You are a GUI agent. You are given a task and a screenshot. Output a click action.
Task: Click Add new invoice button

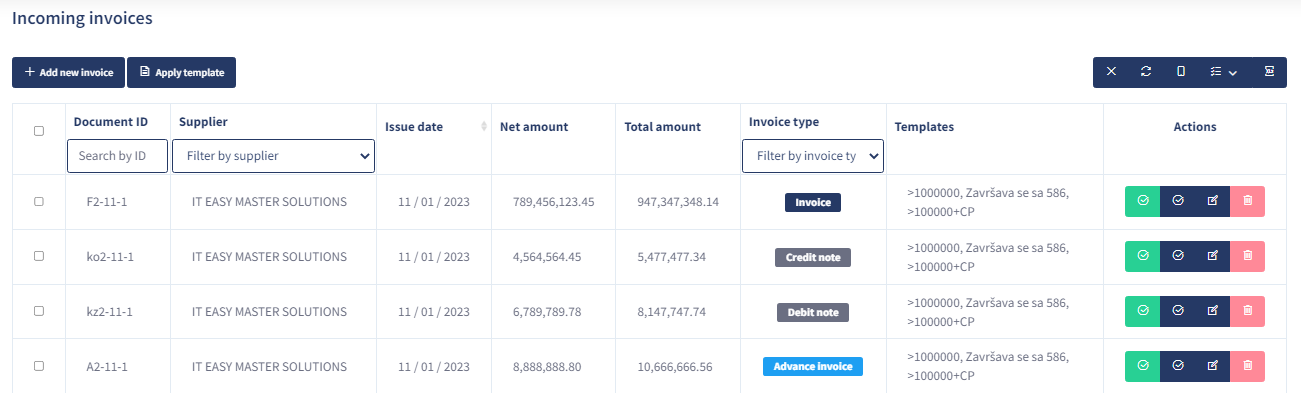pos(69,72)
